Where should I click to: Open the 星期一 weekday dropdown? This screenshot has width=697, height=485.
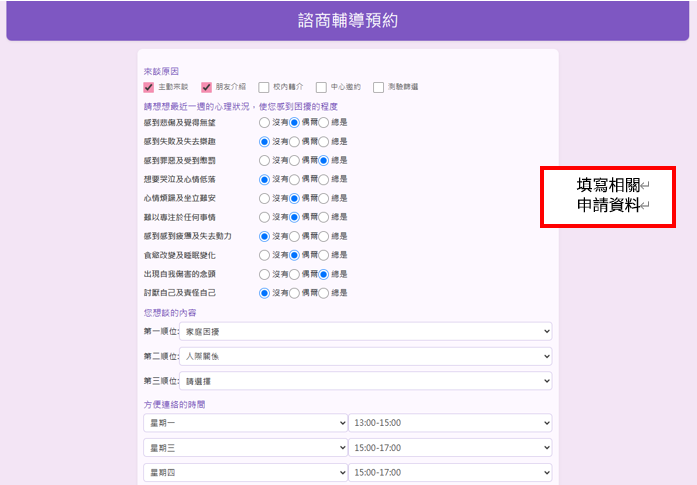[x=245, y=423]
